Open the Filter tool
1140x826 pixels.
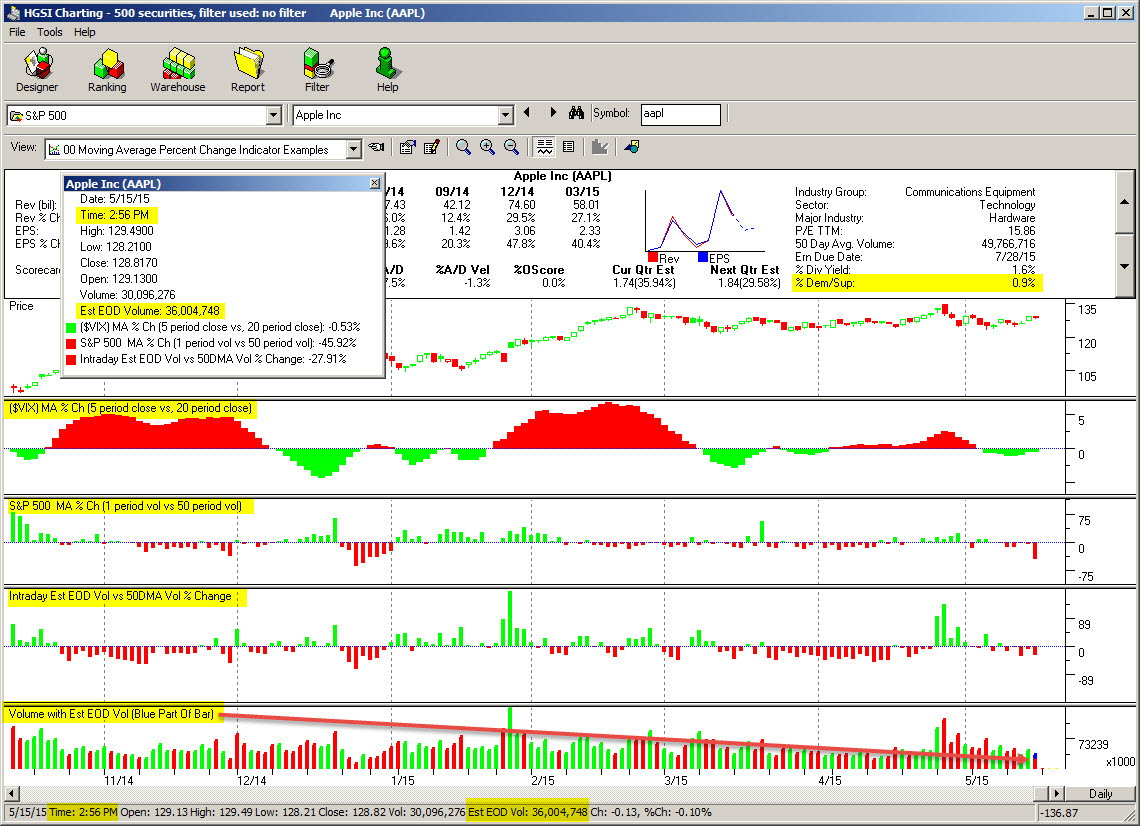pos(317,71)
